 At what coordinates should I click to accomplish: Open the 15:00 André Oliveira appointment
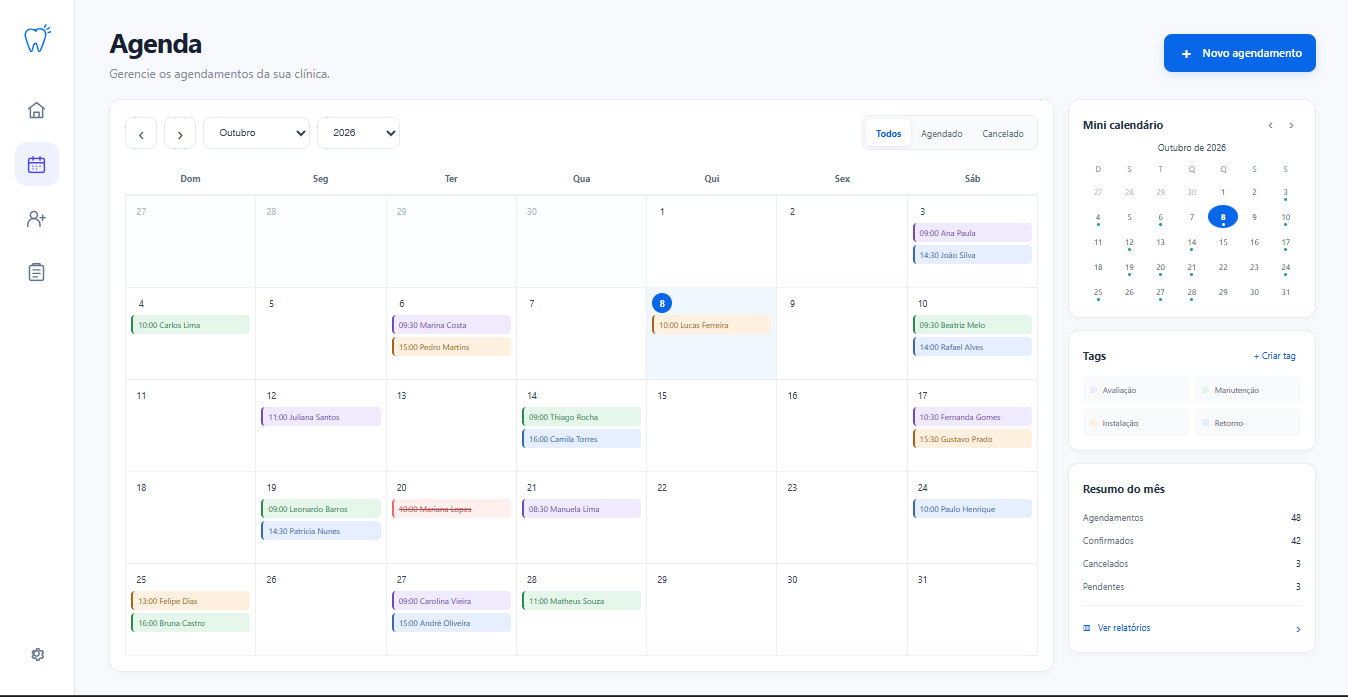pos(451,623)
